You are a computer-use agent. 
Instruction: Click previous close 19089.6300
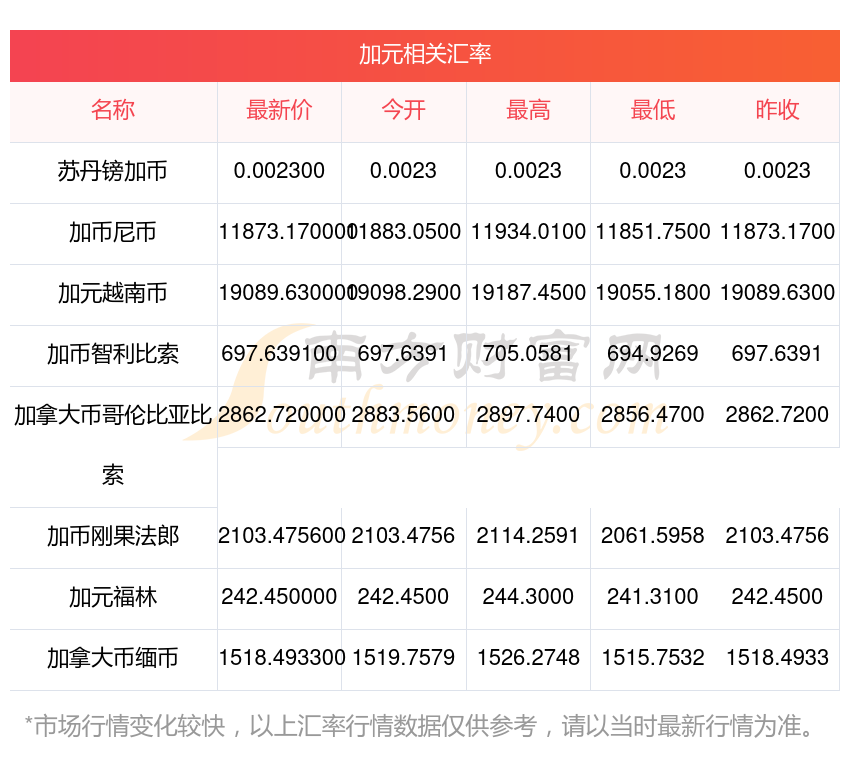pyautogui.click(x=777, y=293)
